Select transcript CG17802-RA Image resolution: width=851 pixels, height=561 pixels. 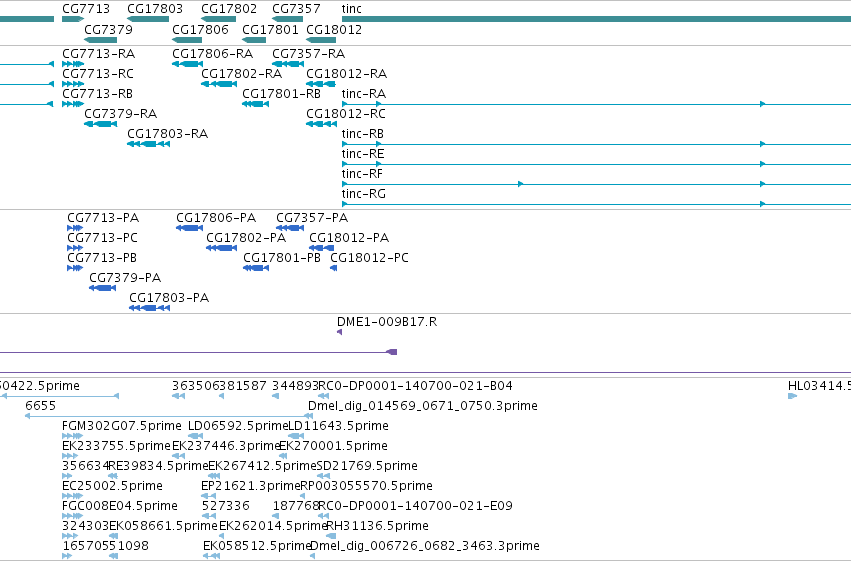(x=219, y=84)
